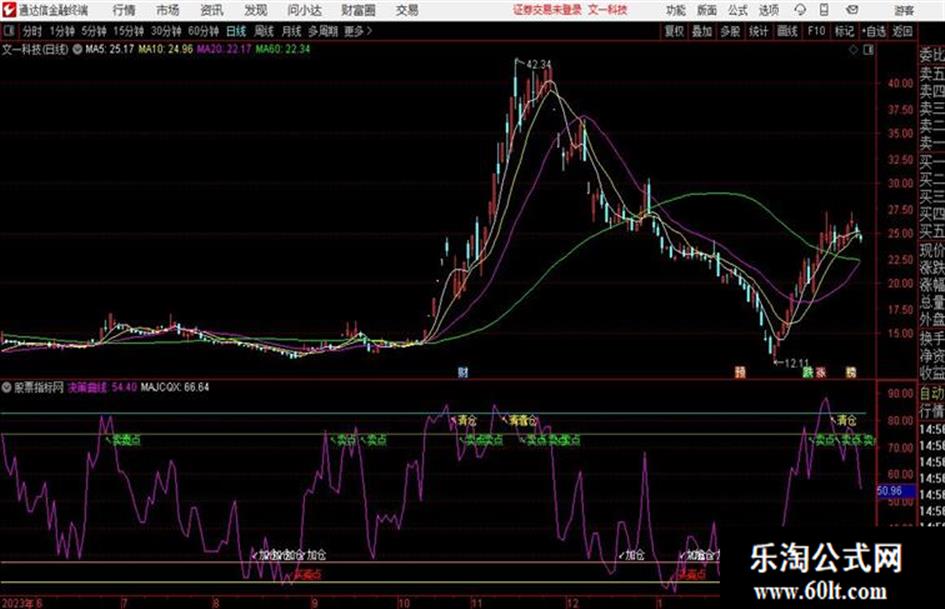Click the 50.96 highlighted value on indicator axis
Screen dimensions: 945x609
894,491
